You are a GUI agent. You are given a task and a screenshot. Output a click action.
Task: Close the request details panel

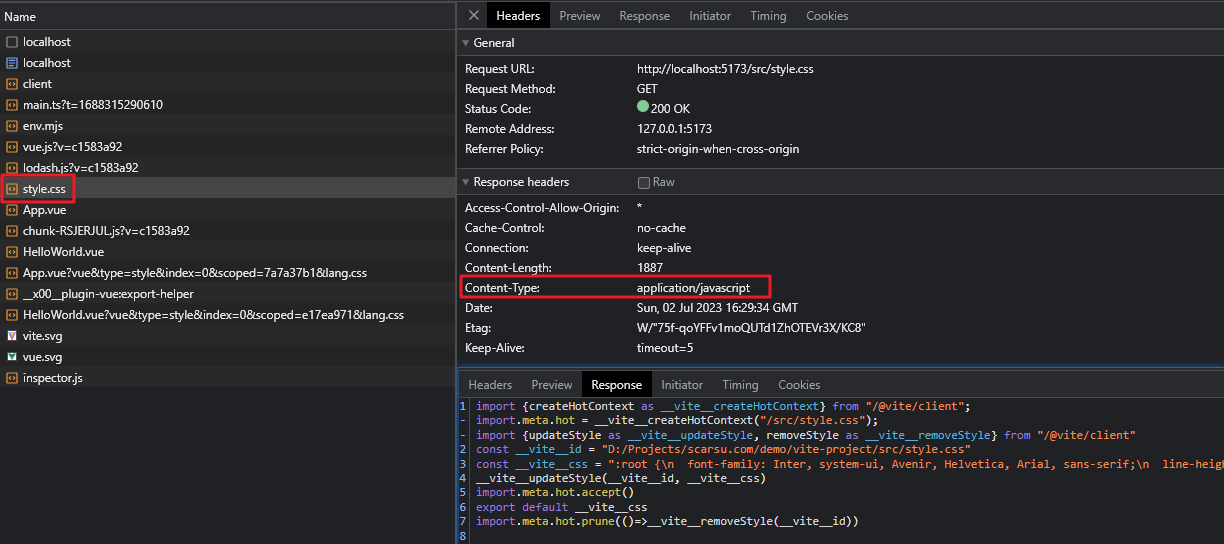(474, 15)
